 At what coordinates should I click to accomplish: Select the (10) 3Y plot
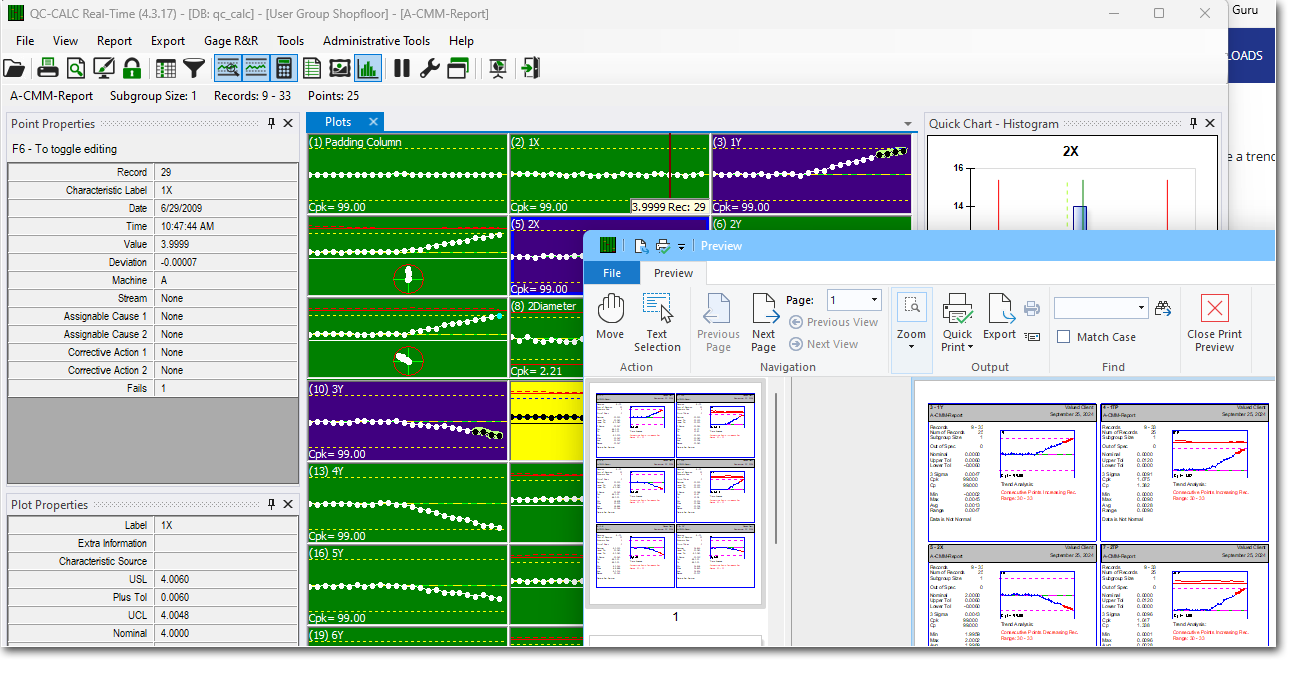tap(408, 420)
